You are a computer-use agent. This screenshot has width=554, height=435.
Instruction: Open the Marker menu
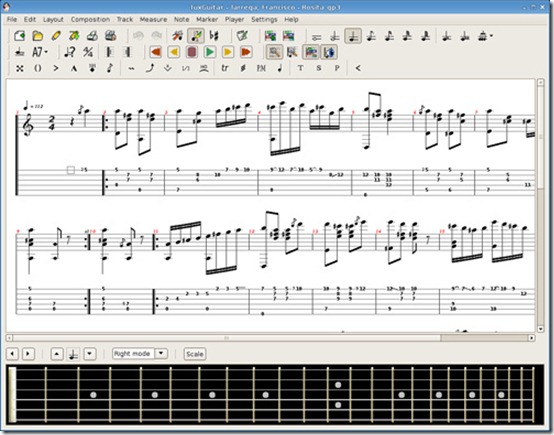pos(207,19)
